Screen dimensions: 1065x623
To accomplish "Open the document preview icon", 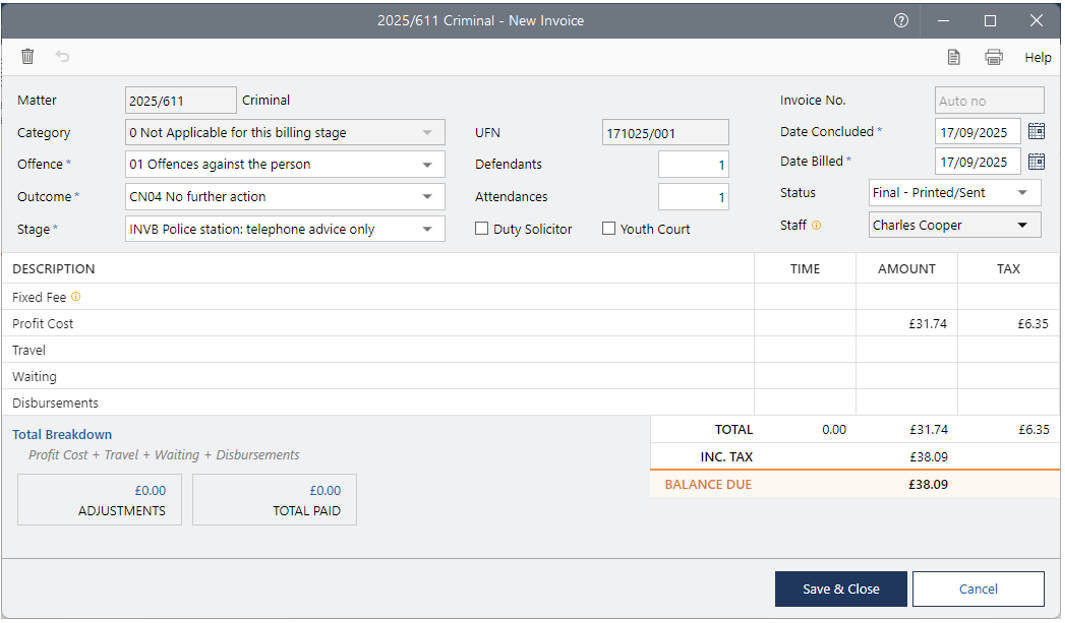I will click(x=954, y=57).
